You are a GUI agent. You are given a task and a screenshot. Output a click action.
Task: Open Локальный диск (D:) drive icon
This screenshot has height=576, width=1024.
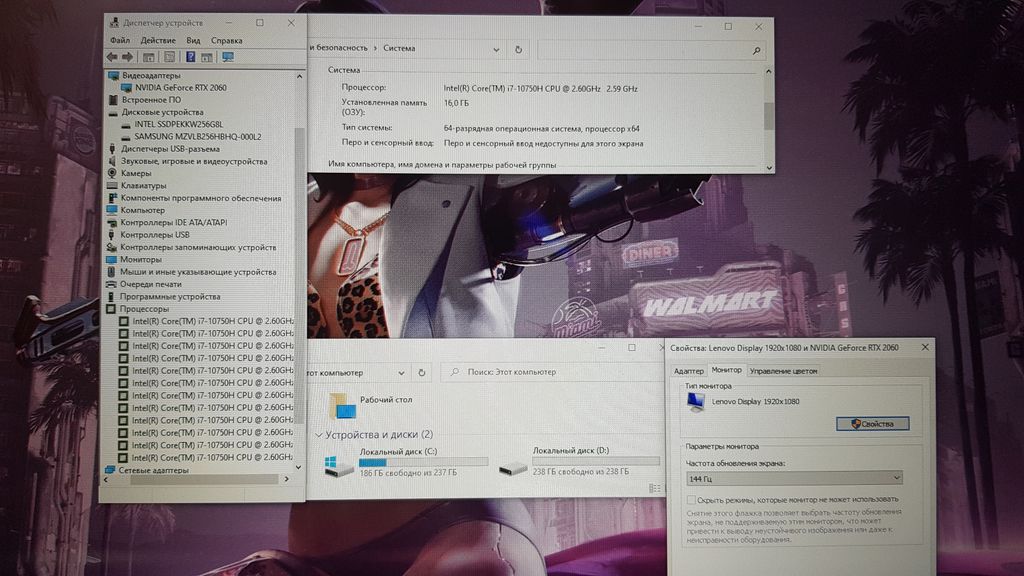[512, 465]
